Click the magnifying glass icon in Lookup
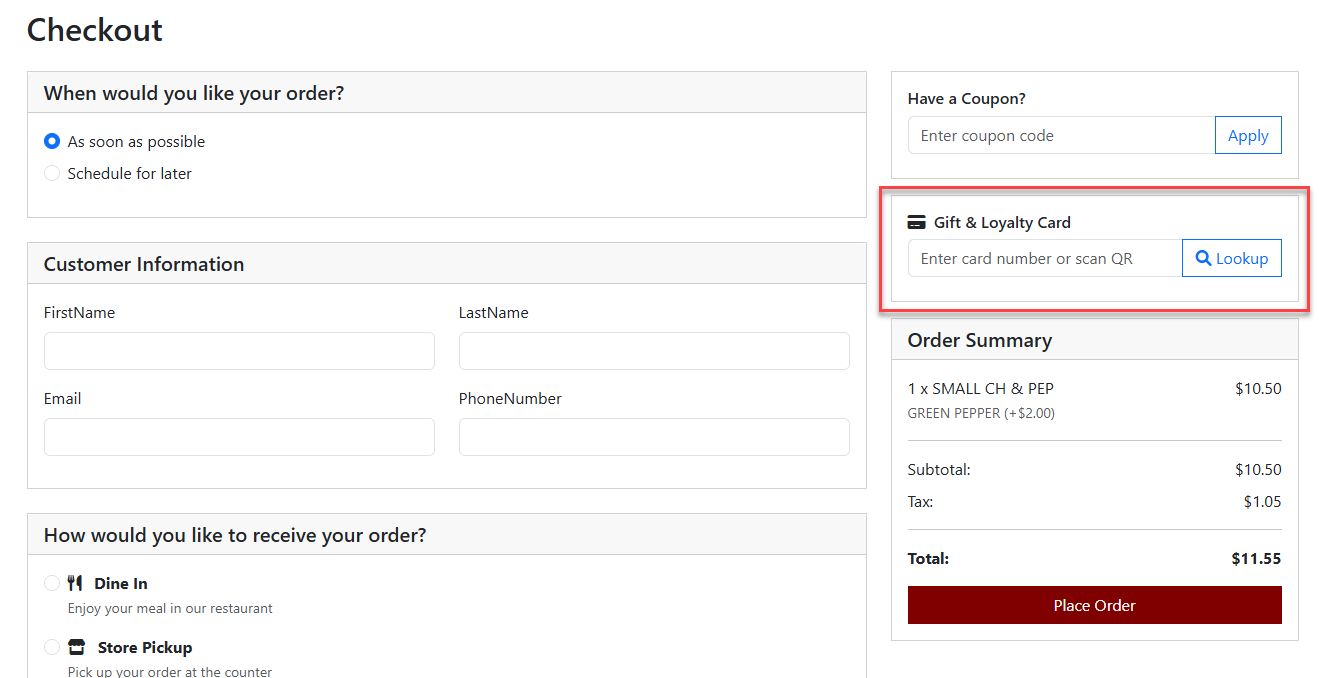1319x678 pixels. pyautogui.click(x=1203, y=258)
